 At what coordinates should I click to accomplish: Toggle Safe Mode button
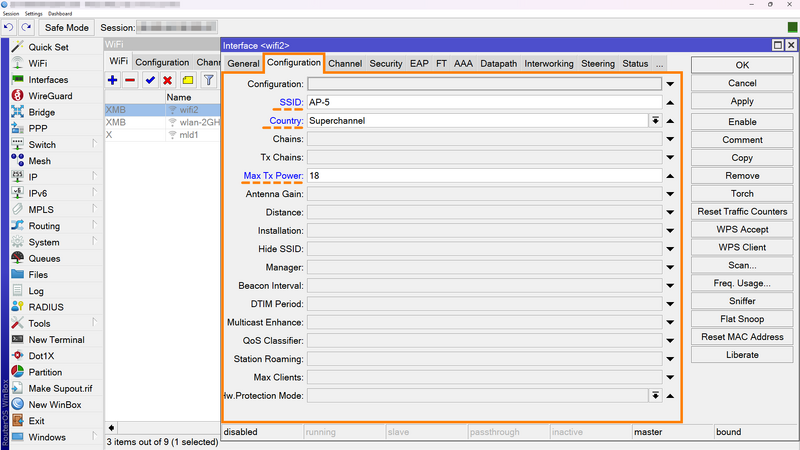pyautogui.click(x=66, y=28)
